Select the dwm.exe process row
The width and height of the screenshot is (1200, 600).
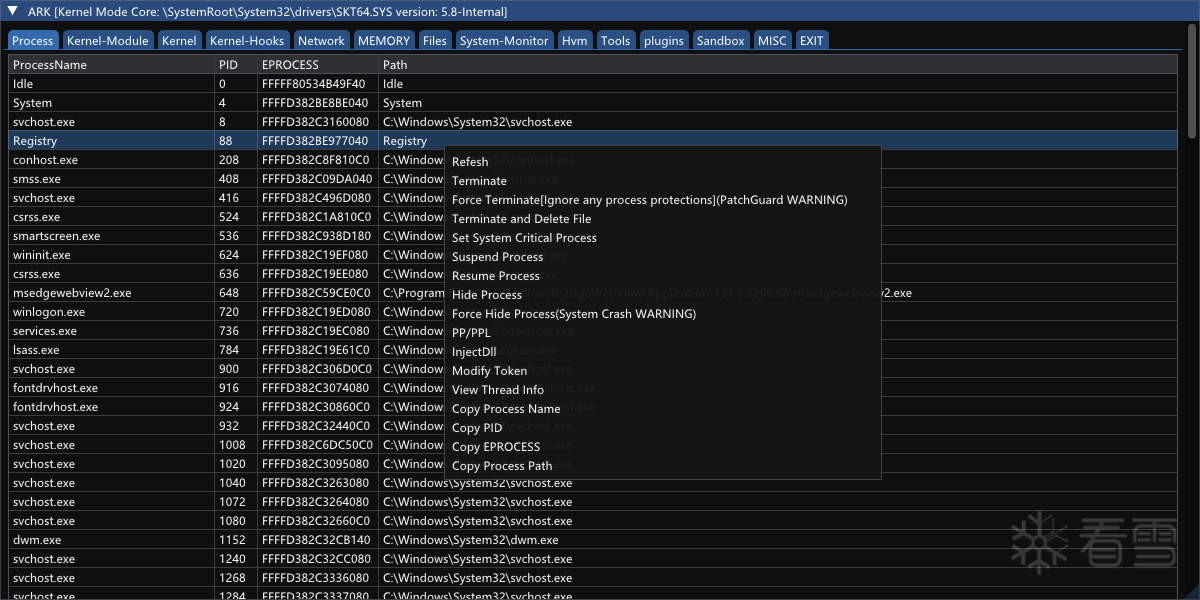point(593,540)
